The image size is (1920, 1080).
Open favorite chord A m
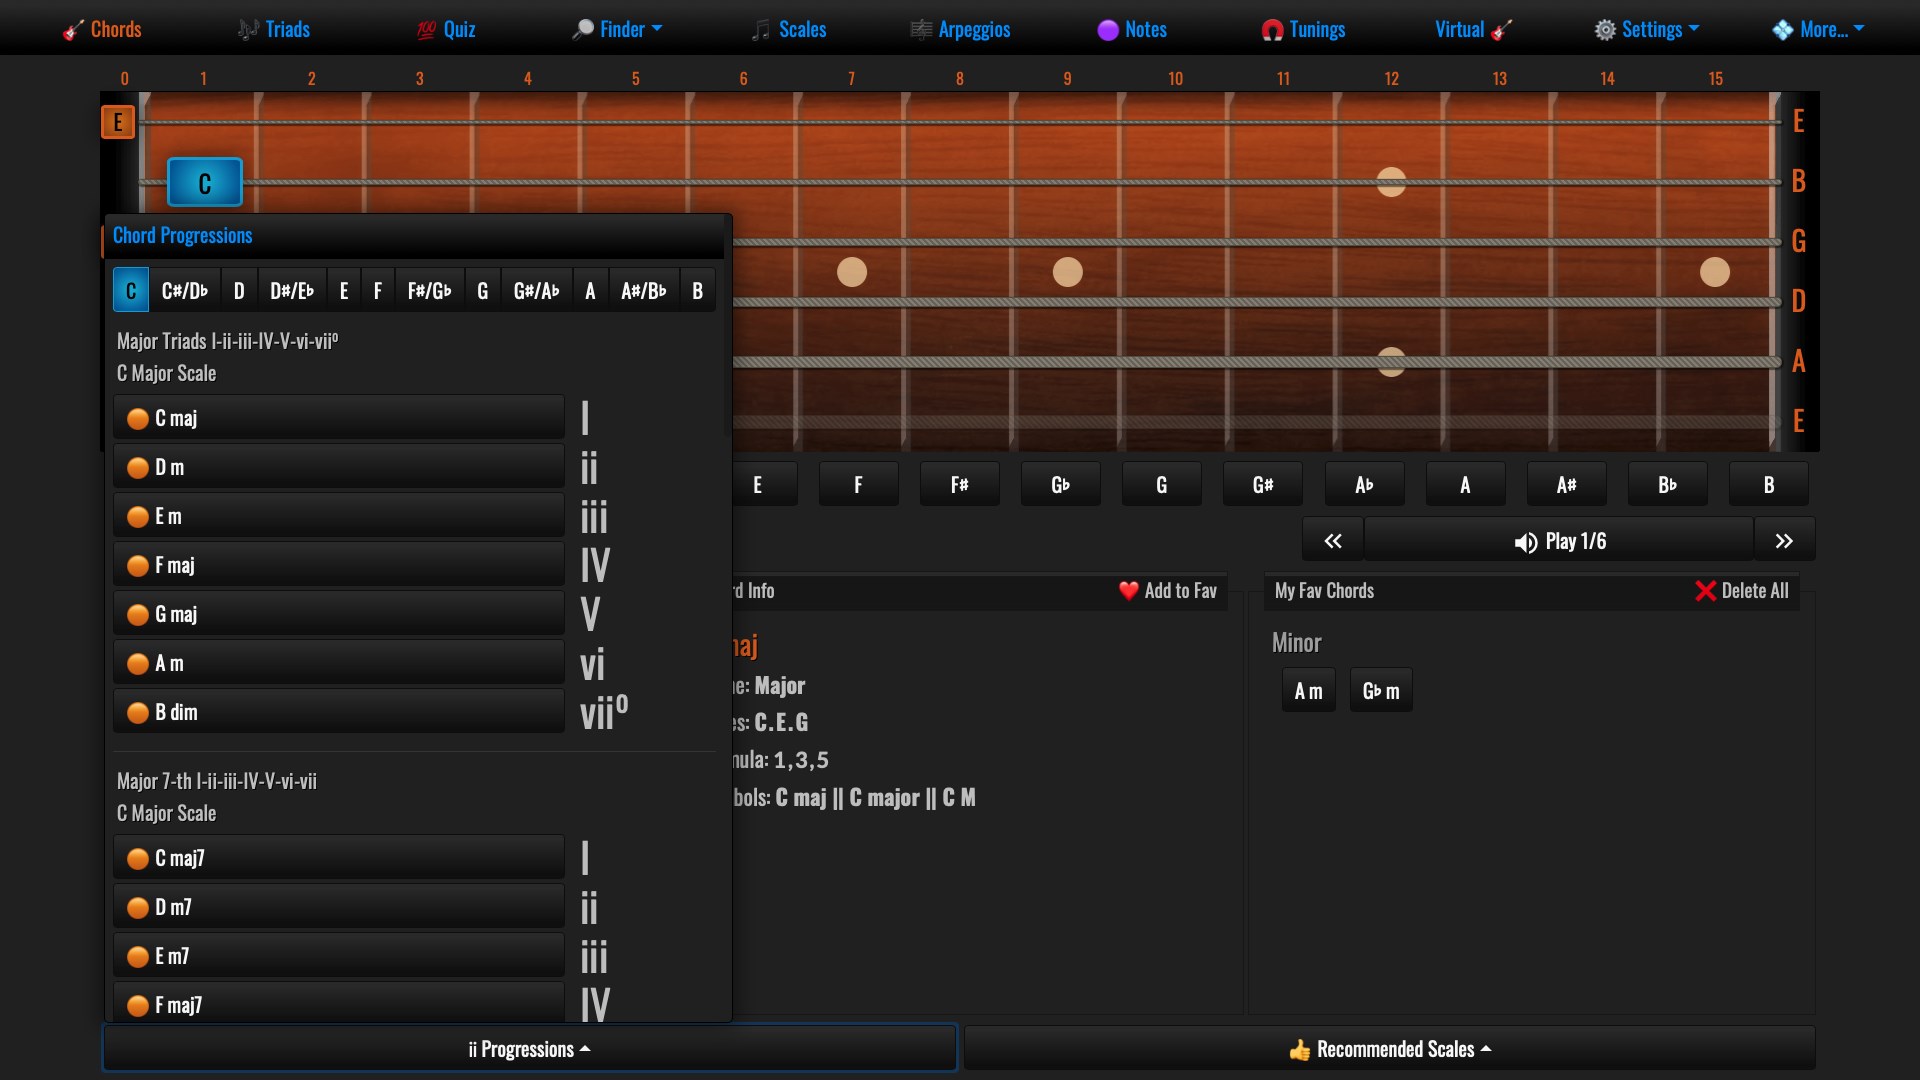point(1308,691)
